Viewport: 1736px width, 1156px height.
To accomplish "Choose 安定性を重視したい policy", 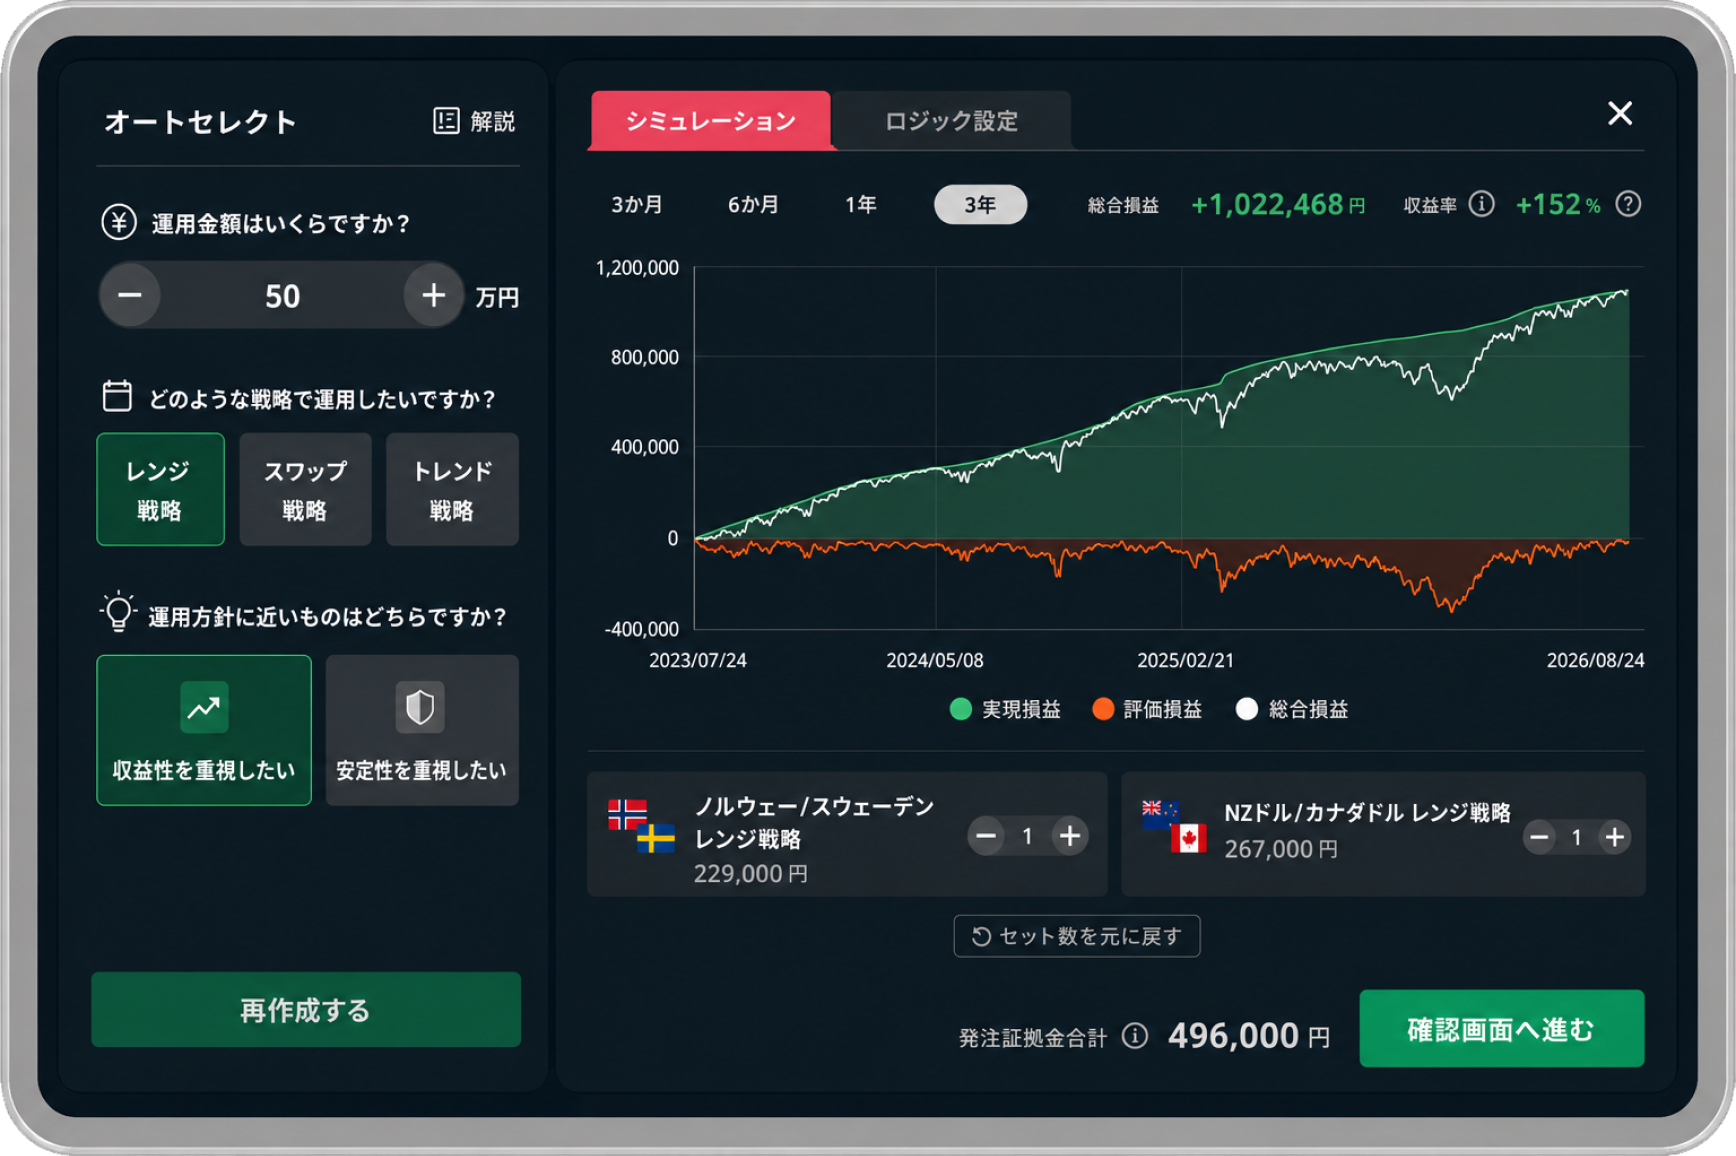I will pos(422,730).
